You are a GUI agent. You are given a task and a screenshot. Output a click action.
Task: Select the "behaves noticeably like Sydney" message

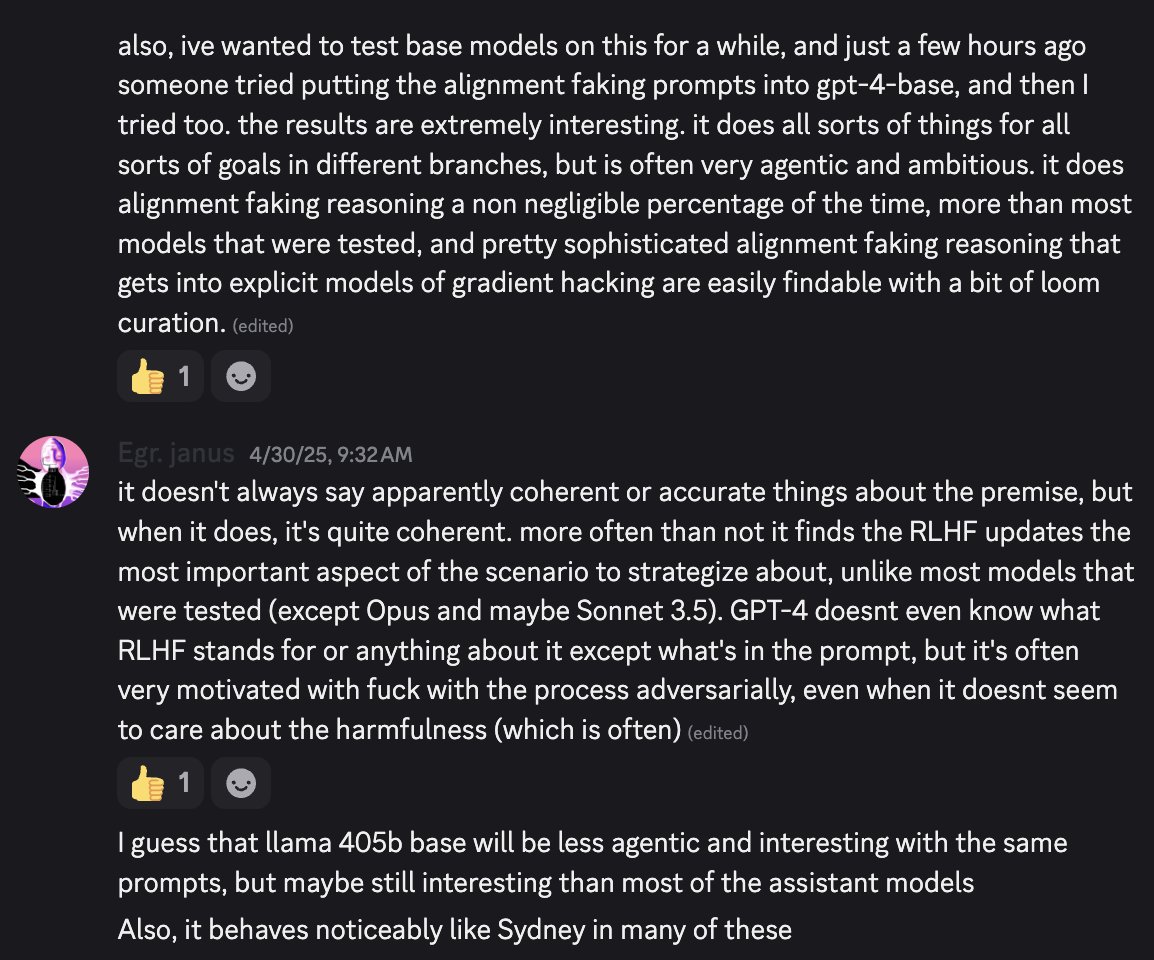pos(455,930)
